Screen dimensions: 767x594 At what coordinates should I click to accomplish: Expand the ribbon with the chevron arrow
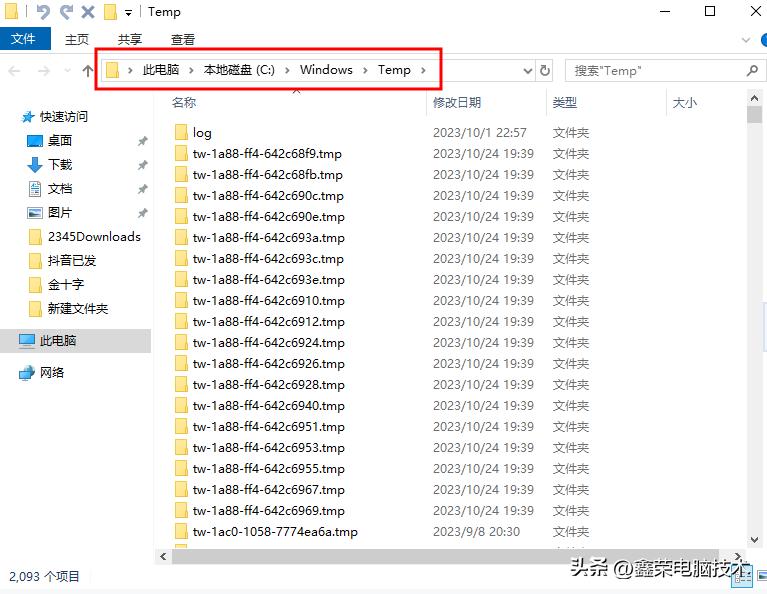pyautogui.click(x=743, y=39)
